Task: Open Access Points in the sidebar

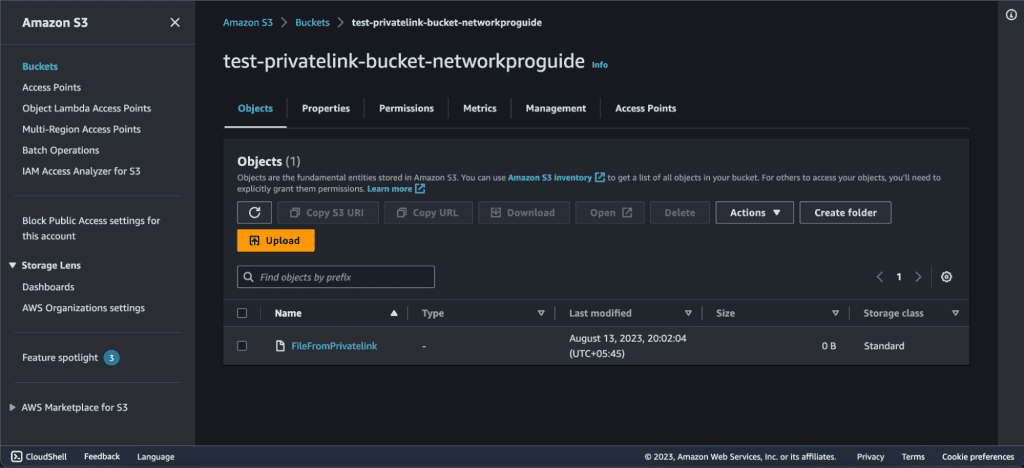Action: 52,87
